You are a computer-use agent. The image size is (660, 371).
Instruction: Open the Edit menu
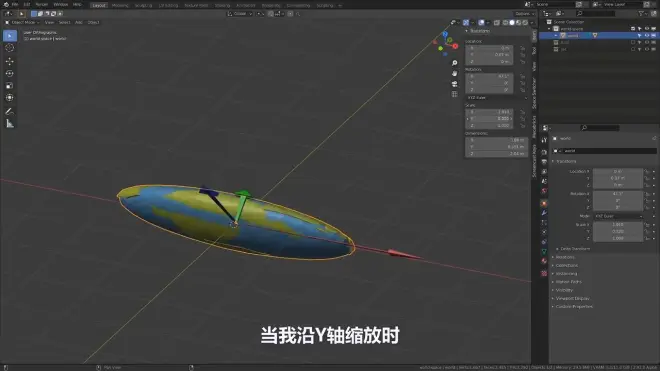click(27, 4)
